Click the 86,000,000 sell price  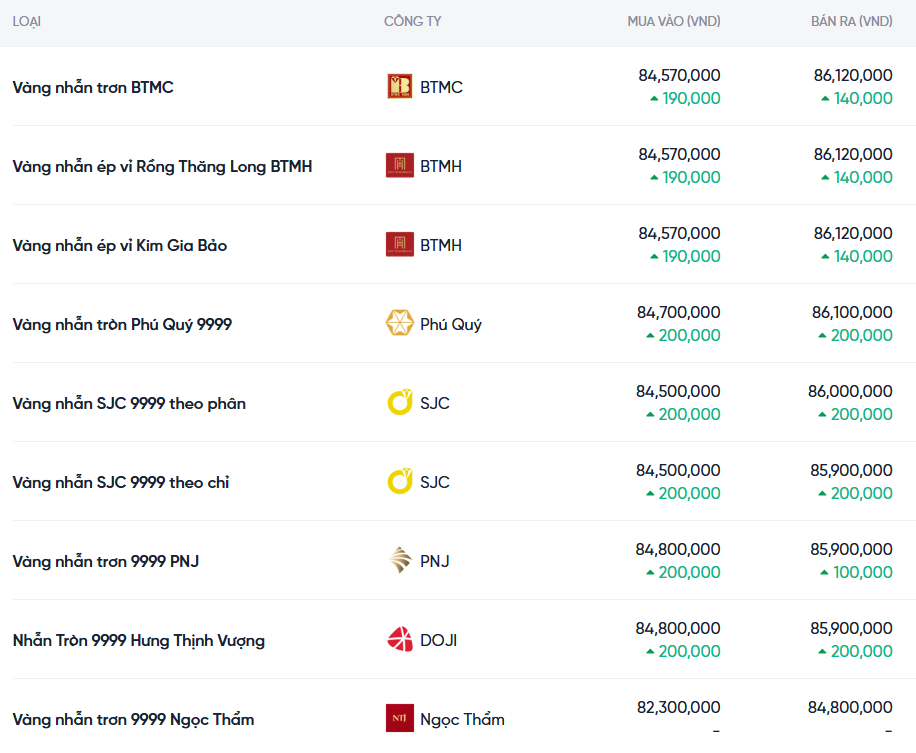[850, 392]
